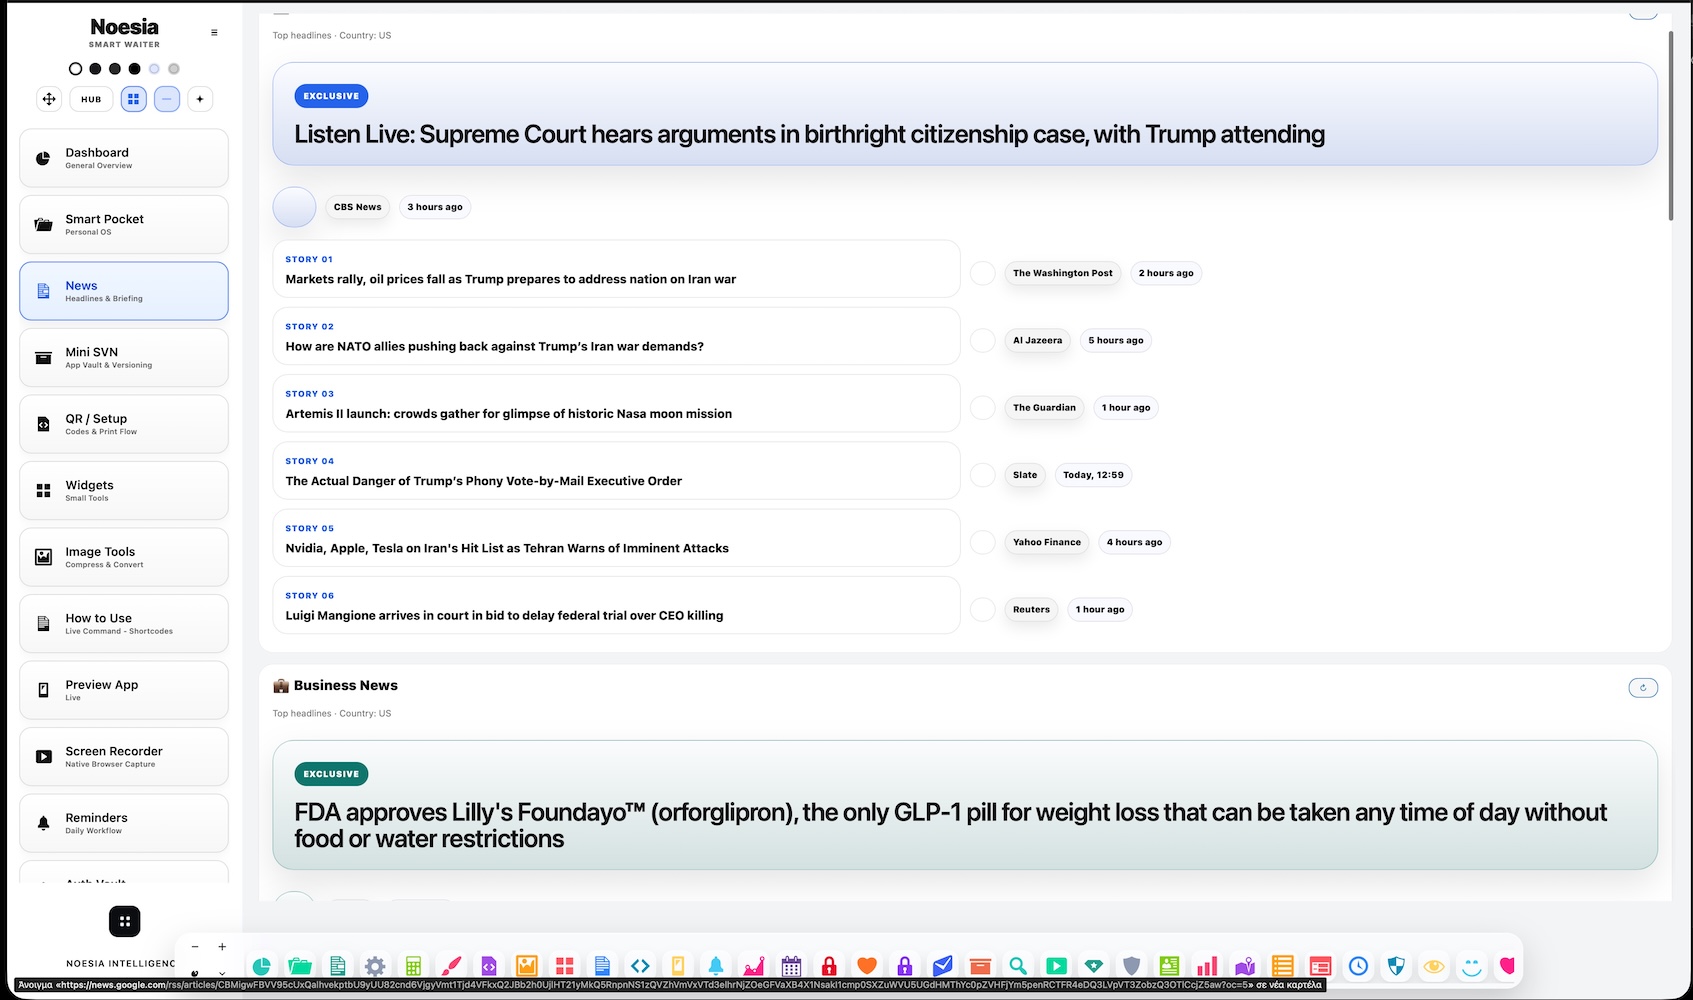Open the green calculator dock icon
This screenshot has height=1000, width=1693.
point(413,966)
